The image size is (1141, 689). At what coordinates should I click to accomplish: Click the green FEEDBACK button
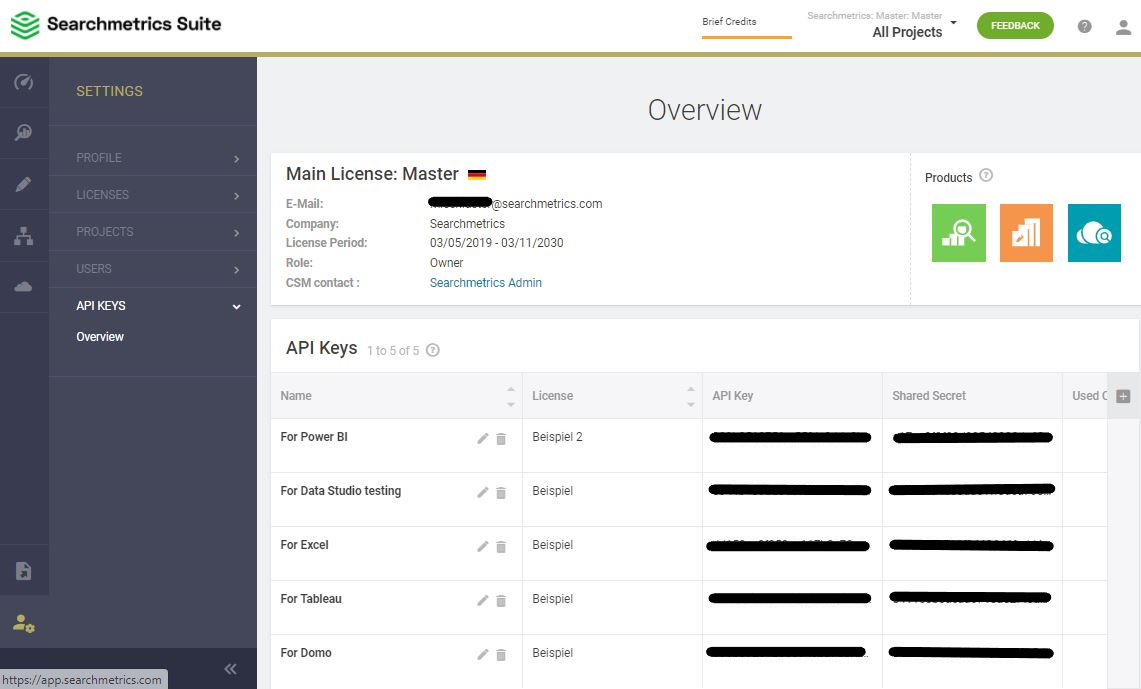1015,25
